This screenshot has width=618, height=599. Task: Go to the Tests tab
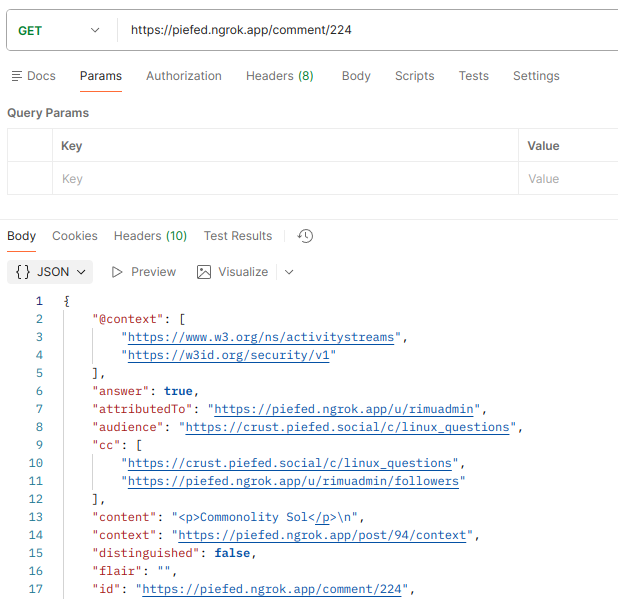pyautogui.click(x=473, y=76)
